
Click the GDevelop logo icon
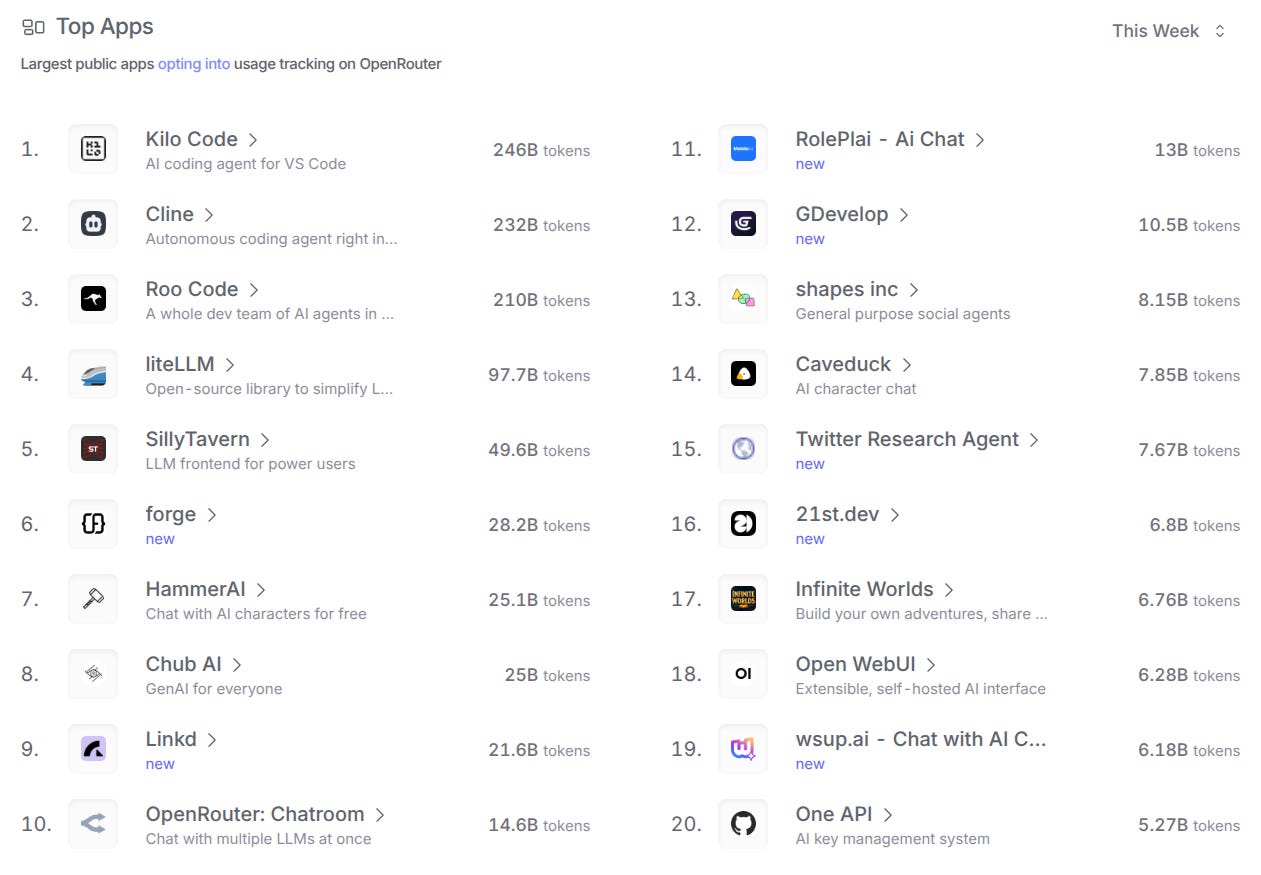point(743,224)
